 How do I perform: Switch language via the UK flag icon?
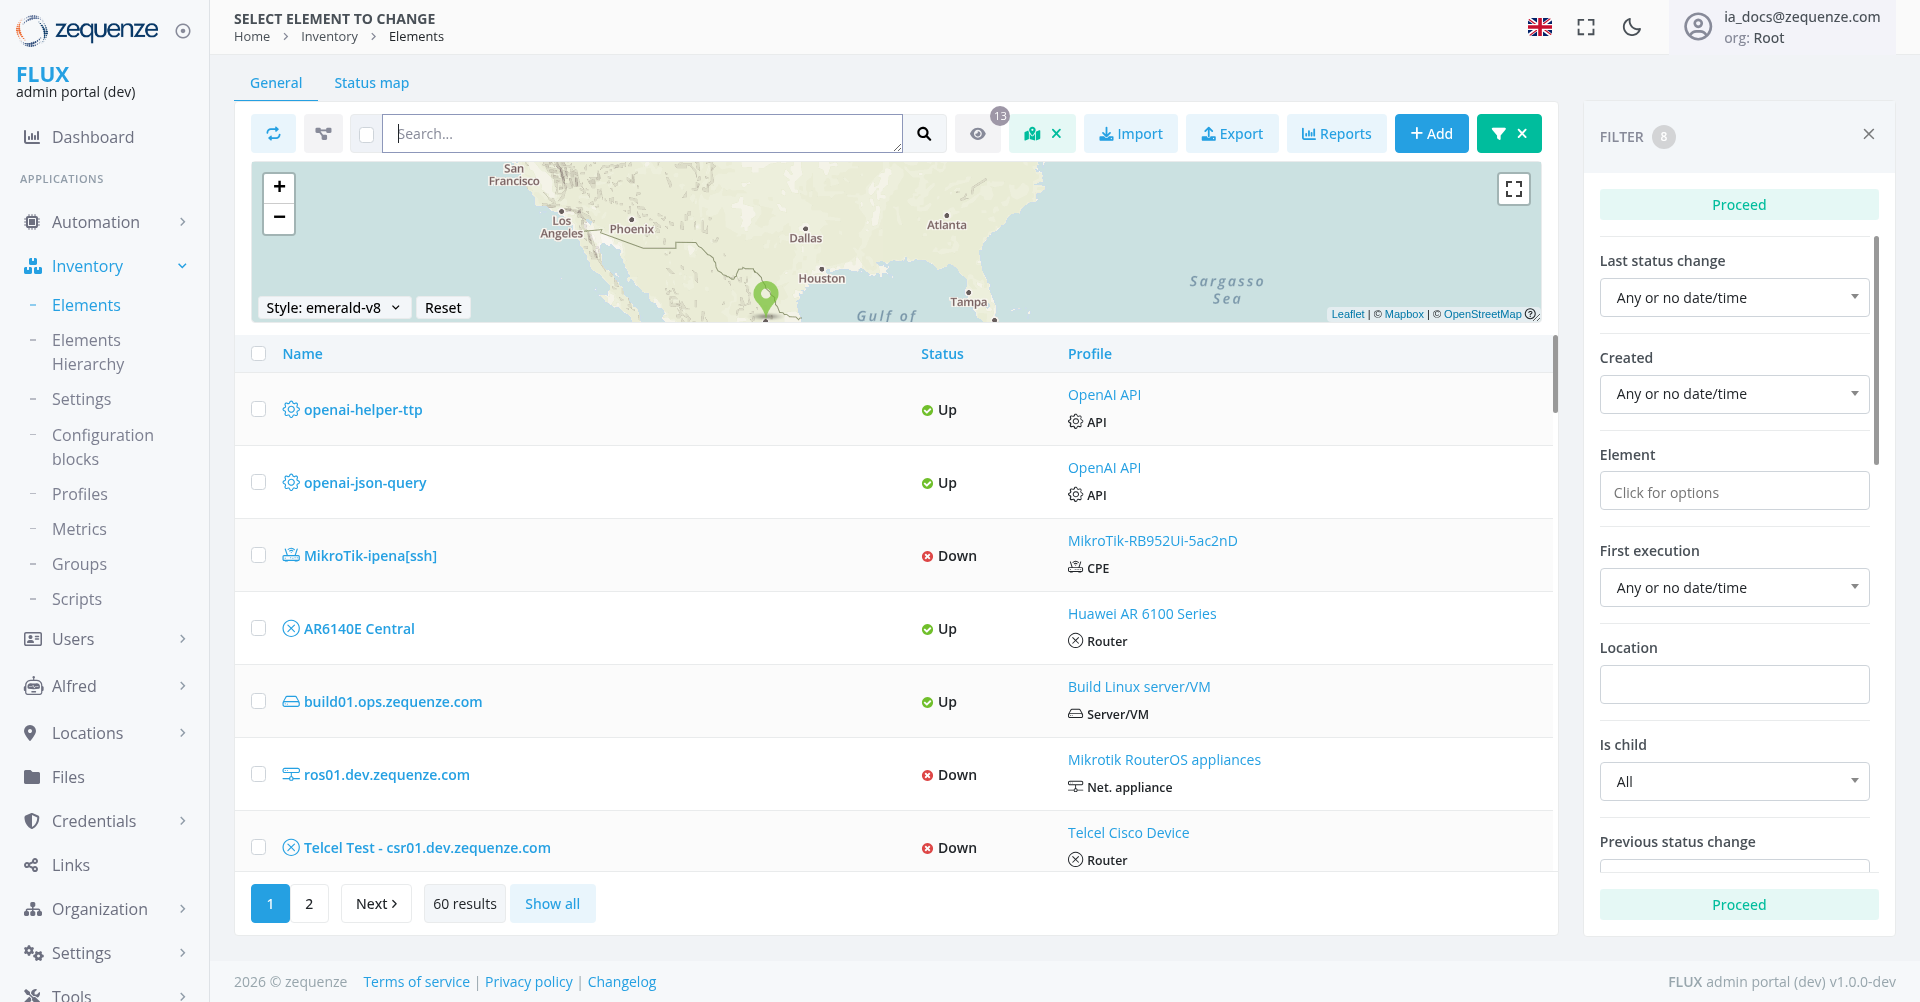pos(1540,27)
